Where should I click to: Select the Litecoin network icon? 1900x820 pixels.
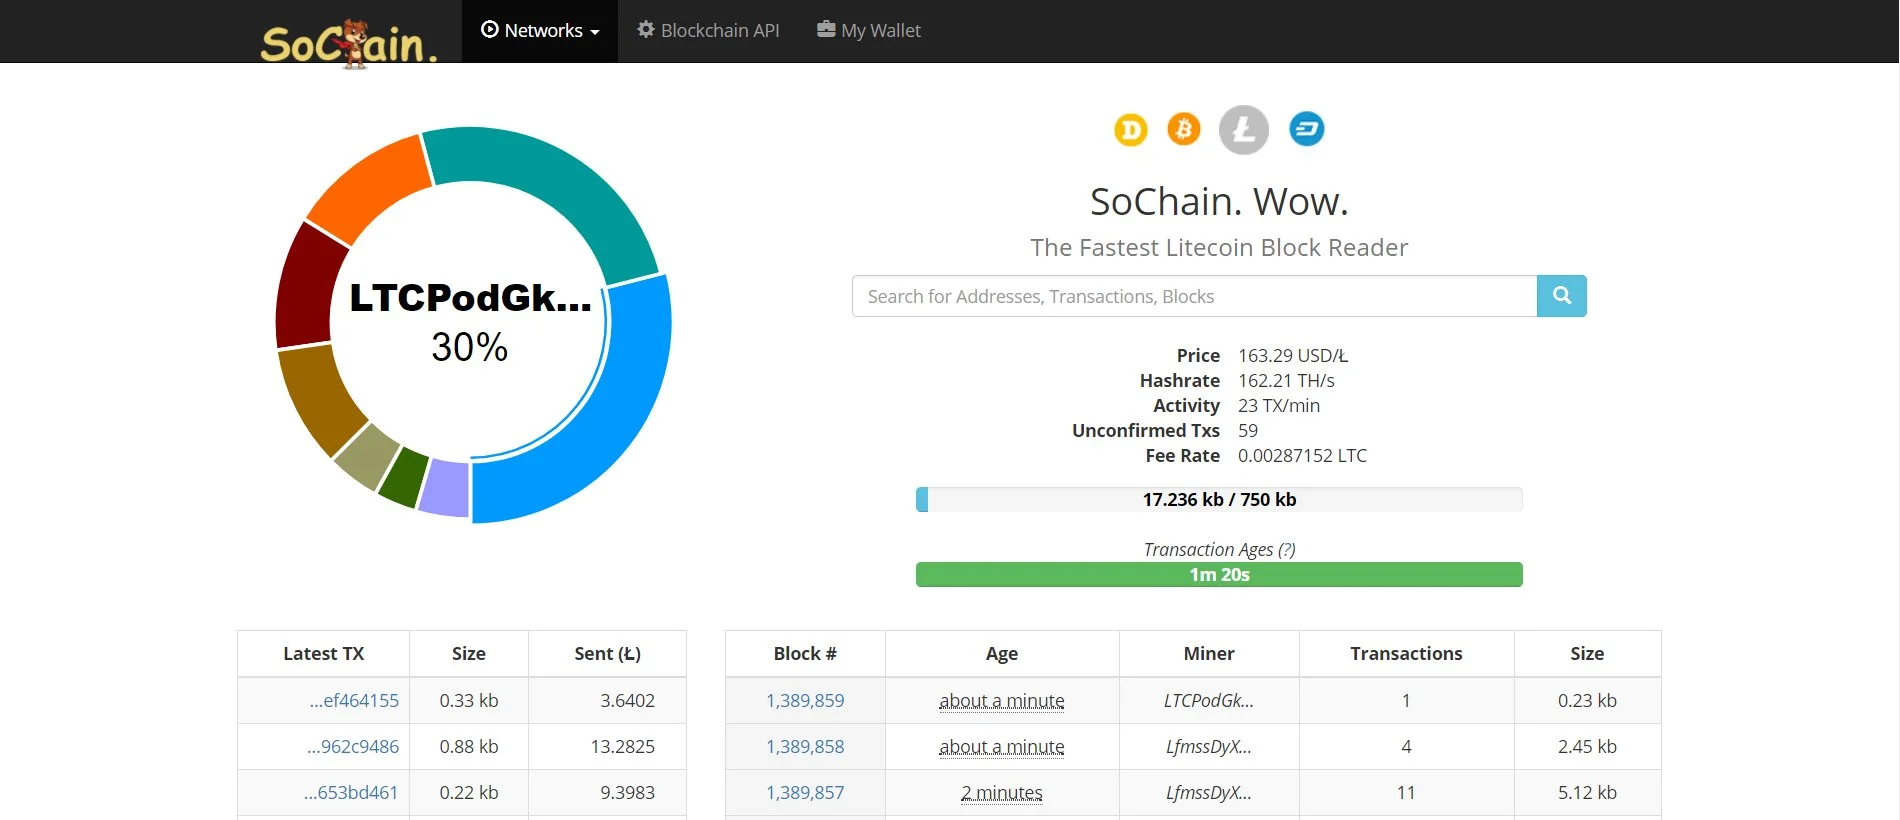click(1244, 130)
